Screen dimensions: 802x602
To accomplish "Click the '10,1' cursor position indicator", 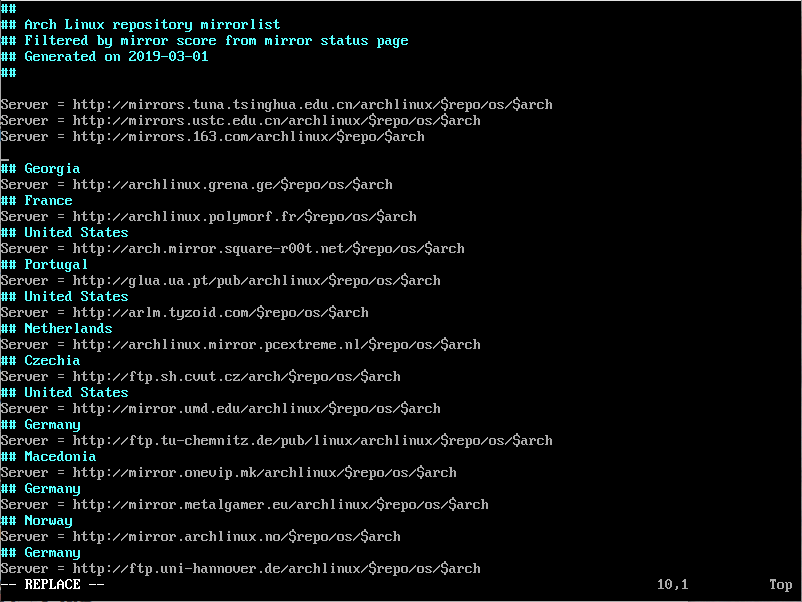I will point(673,585).
